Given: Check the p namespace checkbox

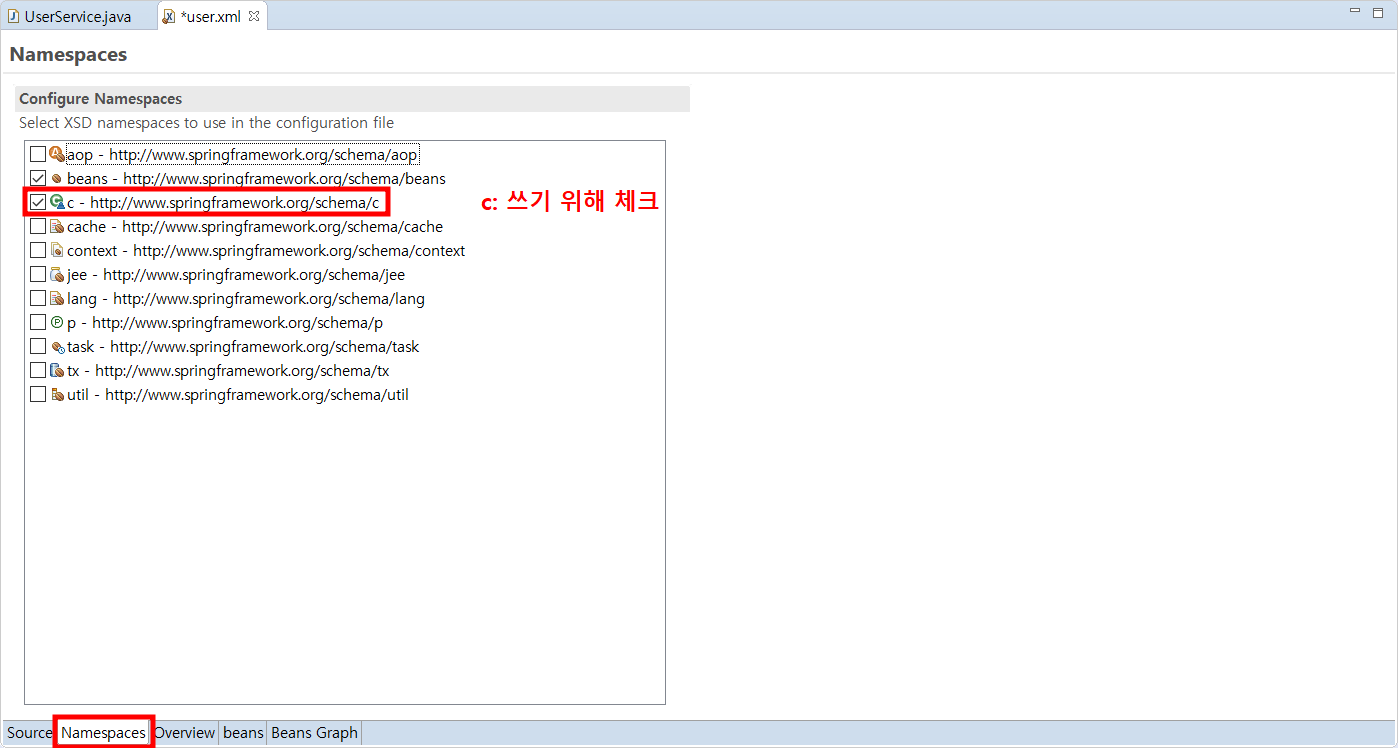Looking at the screenshot, I should (38, 323).
